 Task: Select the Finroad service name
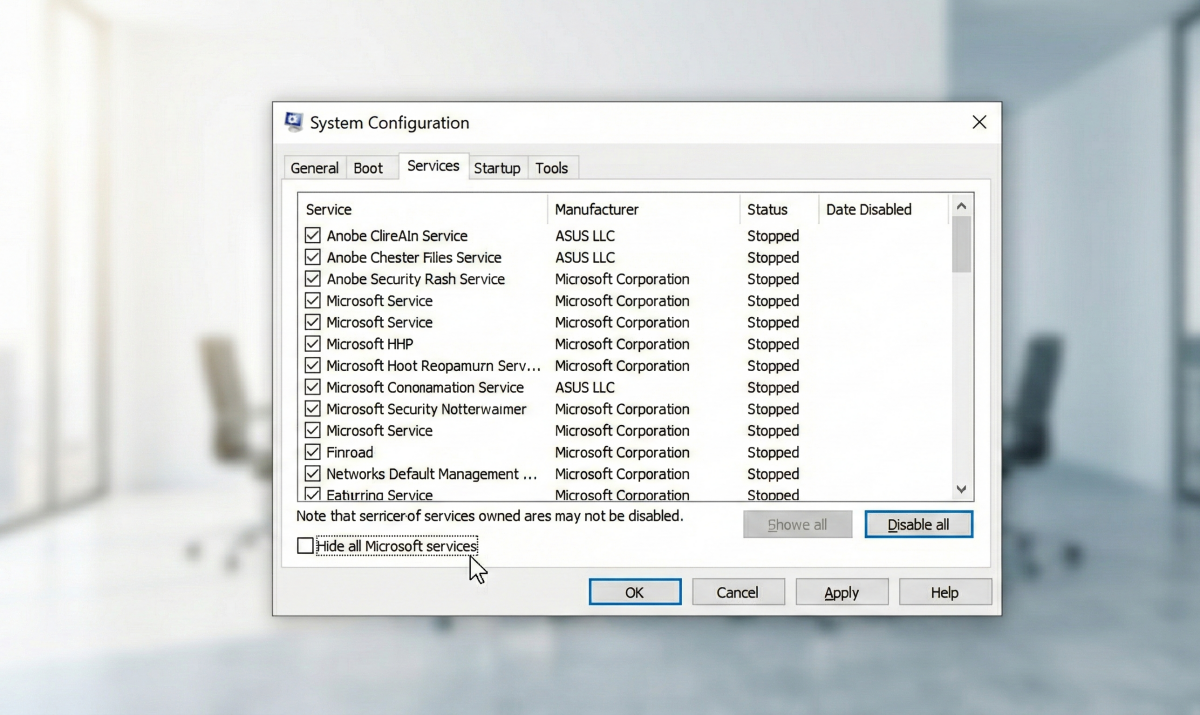(x=349, y=452)
